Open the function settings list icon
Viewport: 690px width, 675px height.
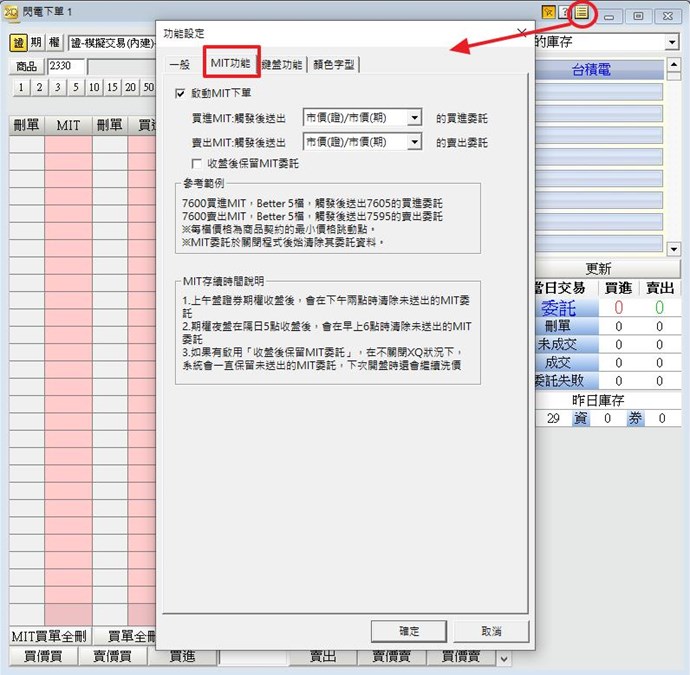click(581, 14)
